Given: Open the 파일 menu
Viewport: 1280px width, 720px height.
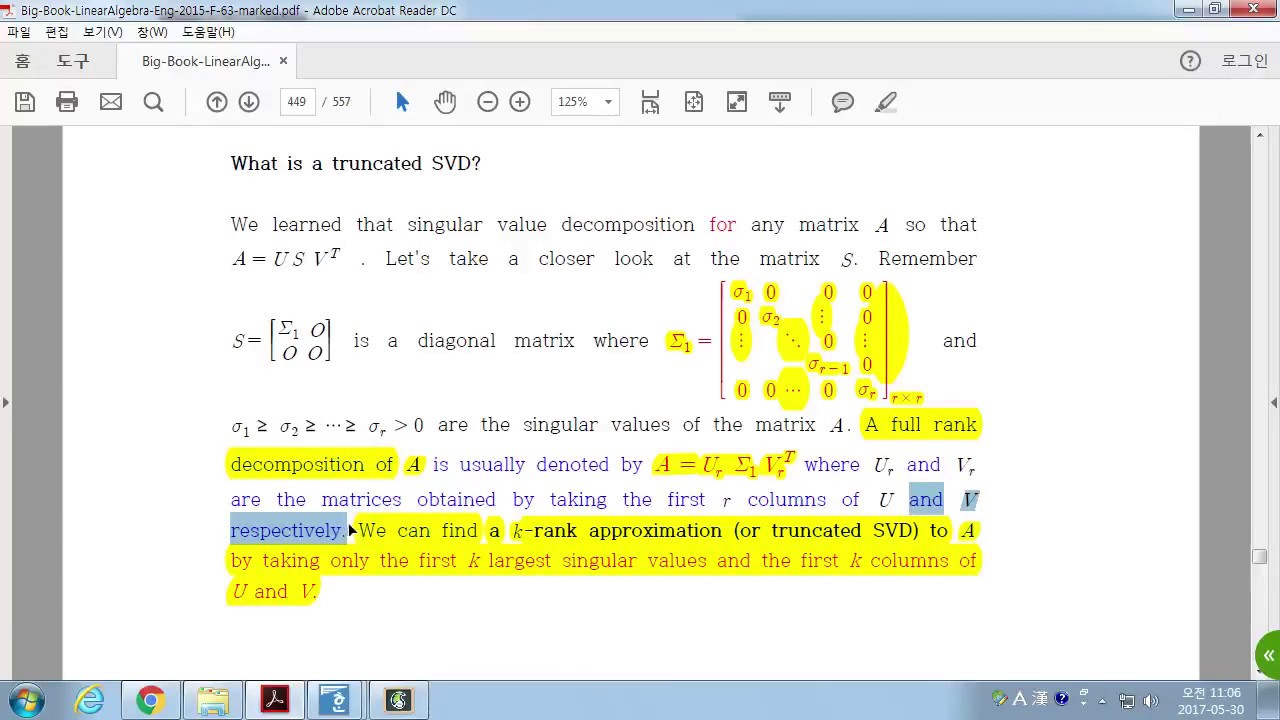Looking at the screenshot, I should pos(19,32).
